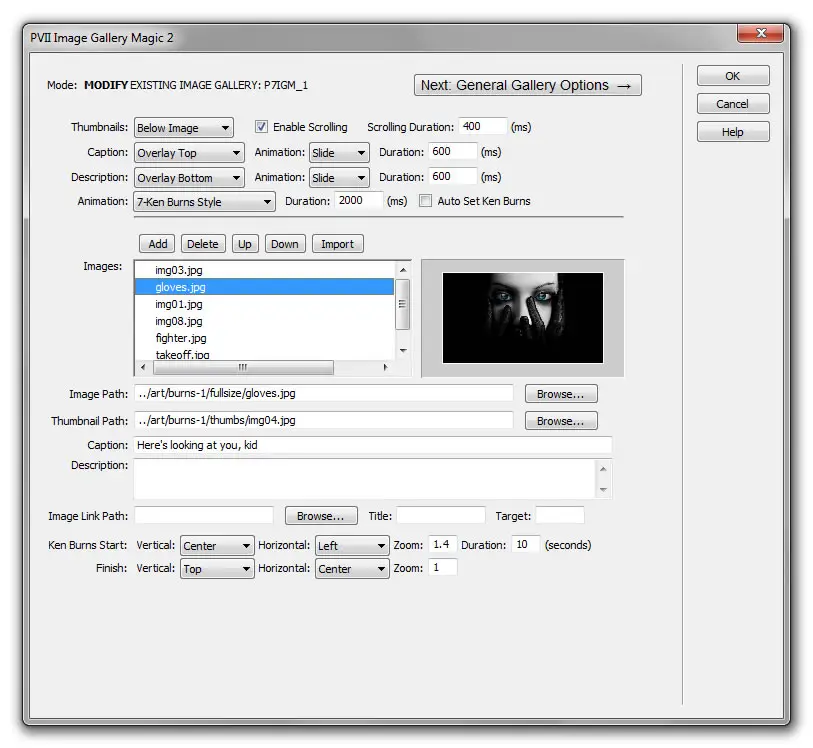Edit the Animation Duration 2000 field
Image resolution: width=813 pixels, height=748 pixels.
(359, 201)
